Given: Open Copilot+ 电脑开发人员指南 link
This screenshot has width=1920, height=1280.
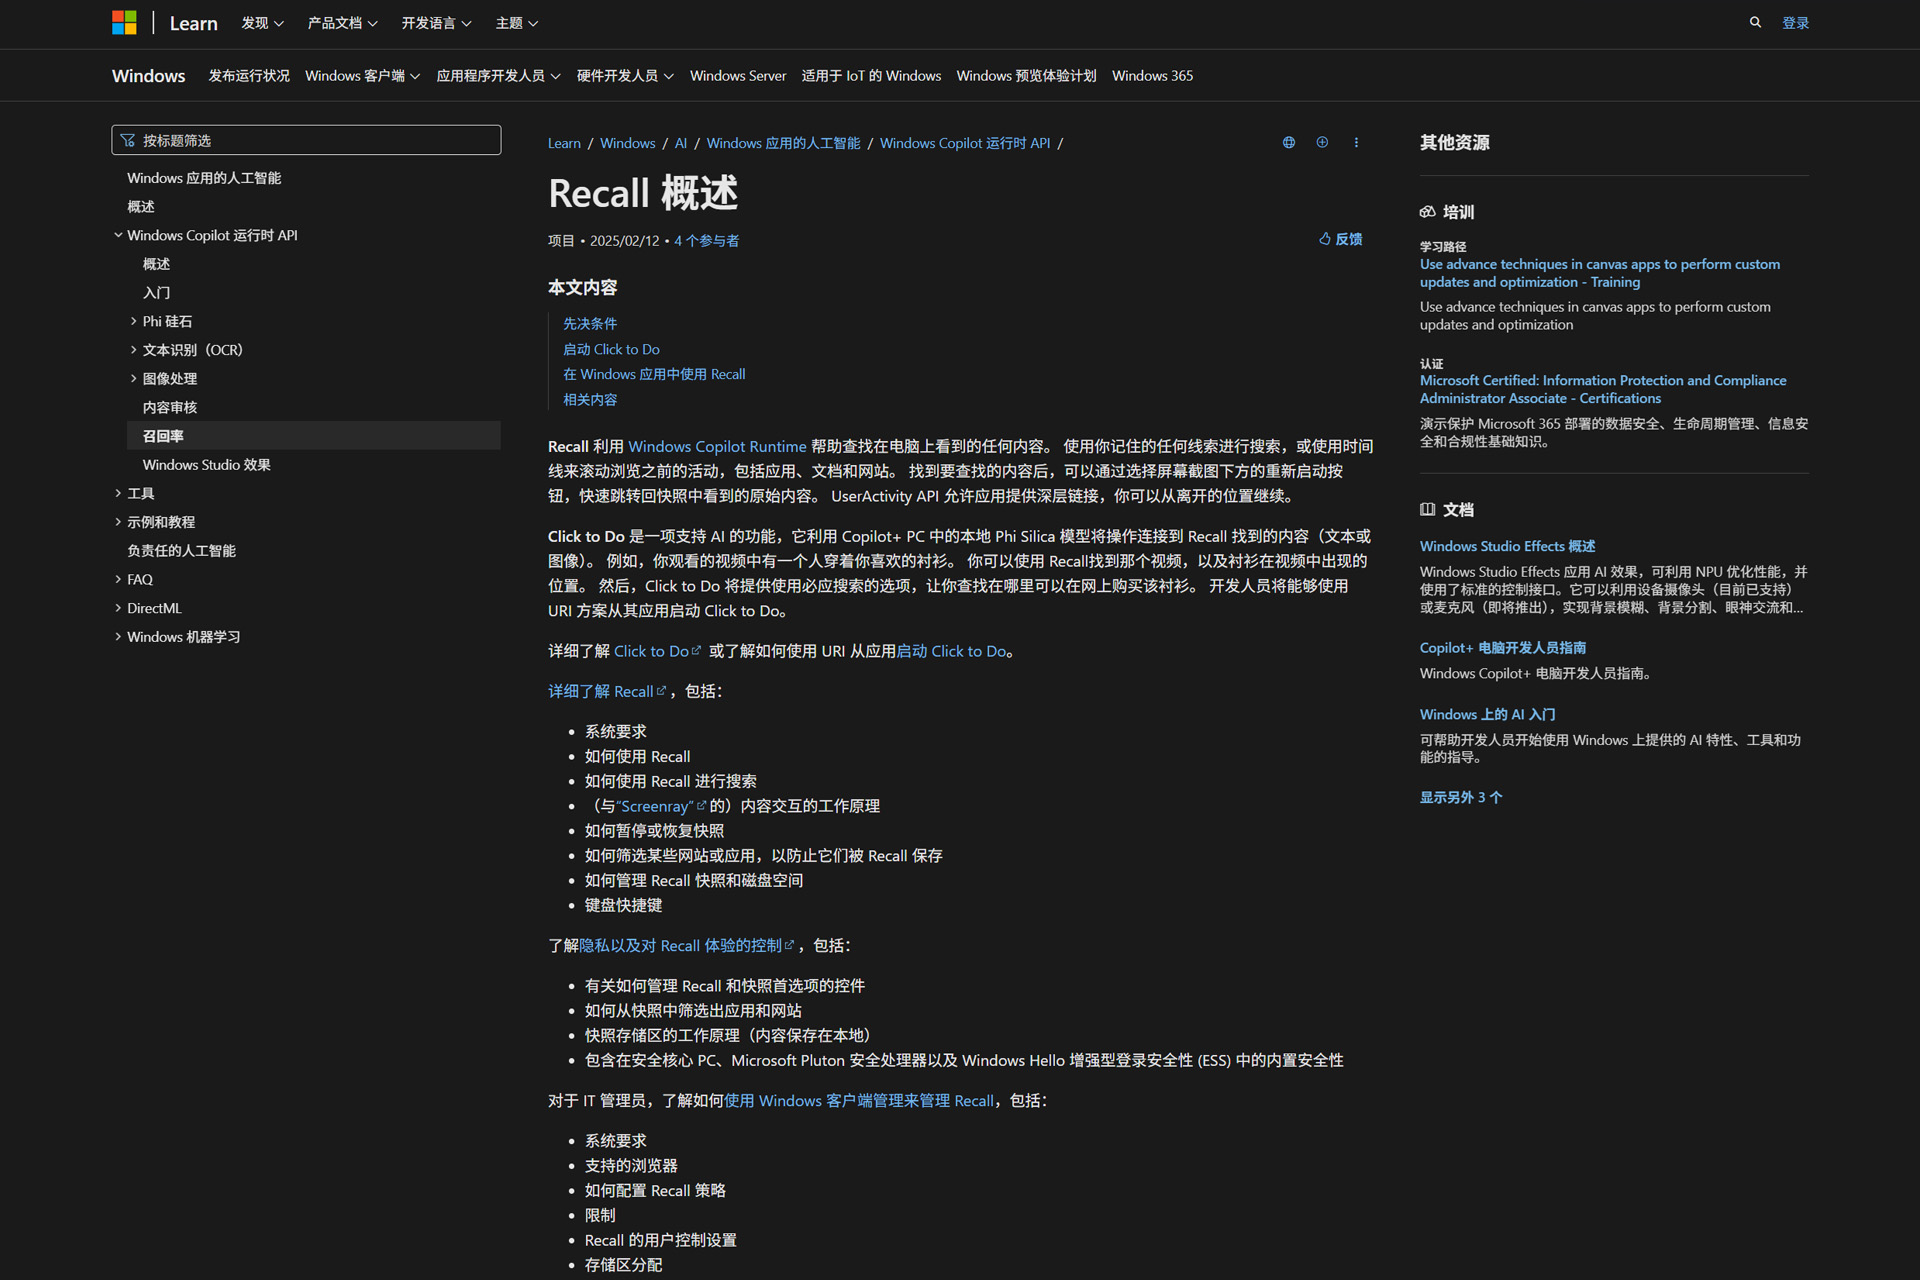Looking at the screenshot, I should pos(1502,648).
